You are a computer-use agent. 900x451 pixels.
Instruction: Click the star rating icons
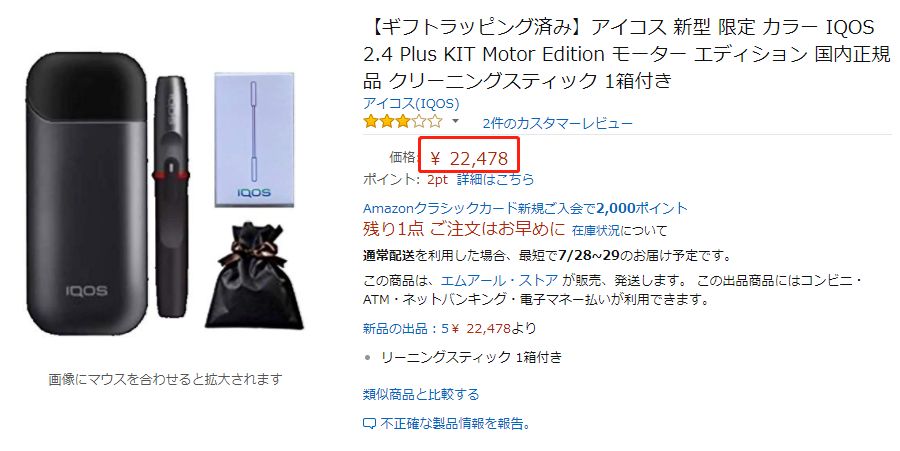click(403, 122)
